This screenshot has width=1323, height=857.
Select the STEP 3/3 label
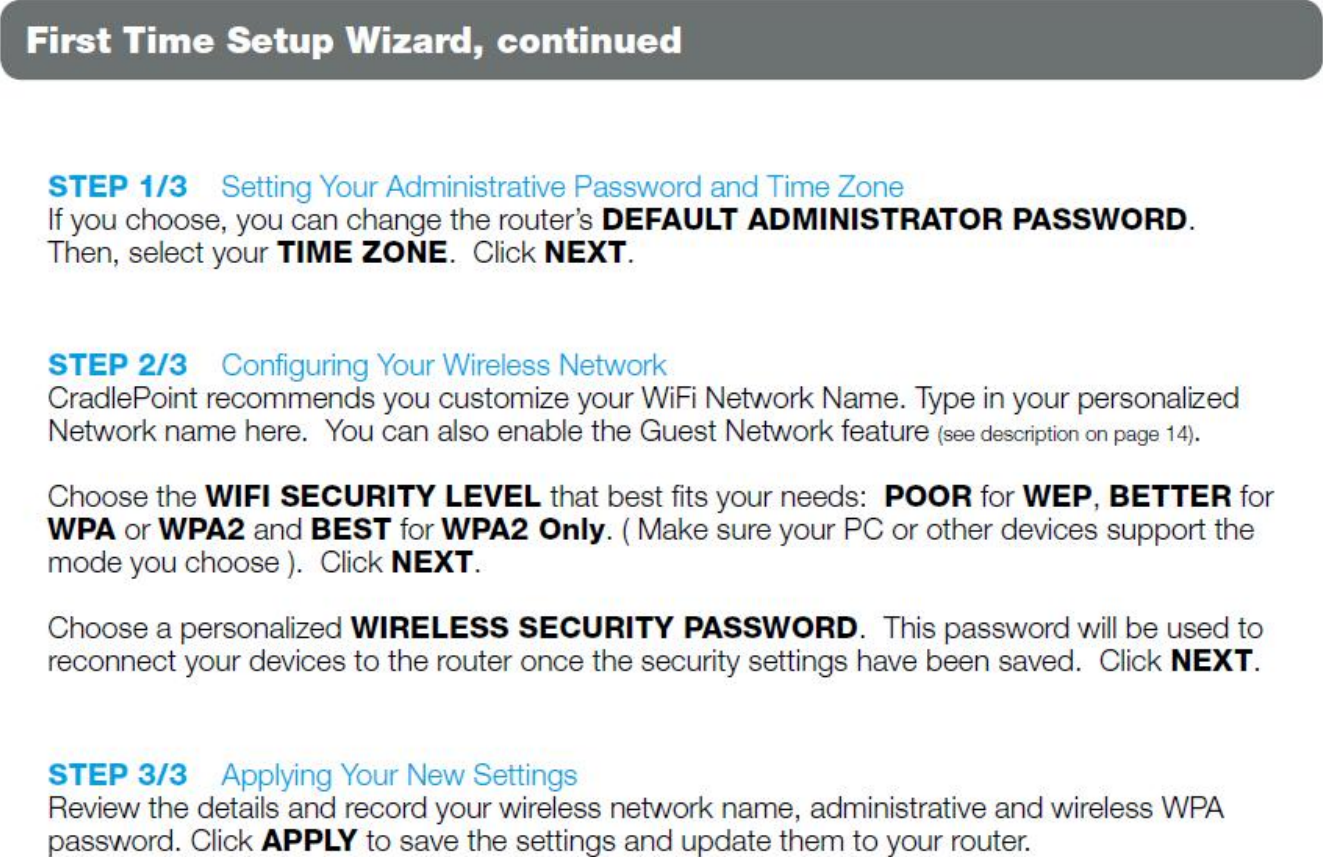[118, 775]
